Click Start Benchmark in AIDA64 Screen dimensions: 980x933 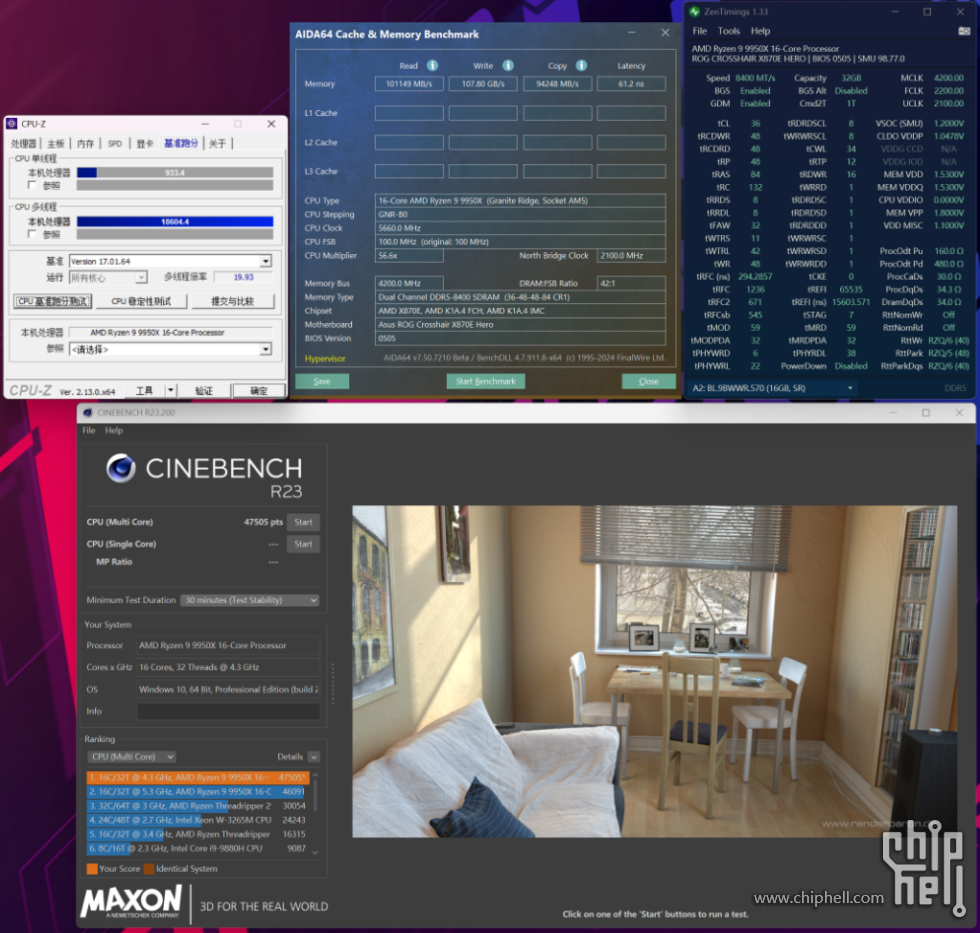[x=486, y=381]
